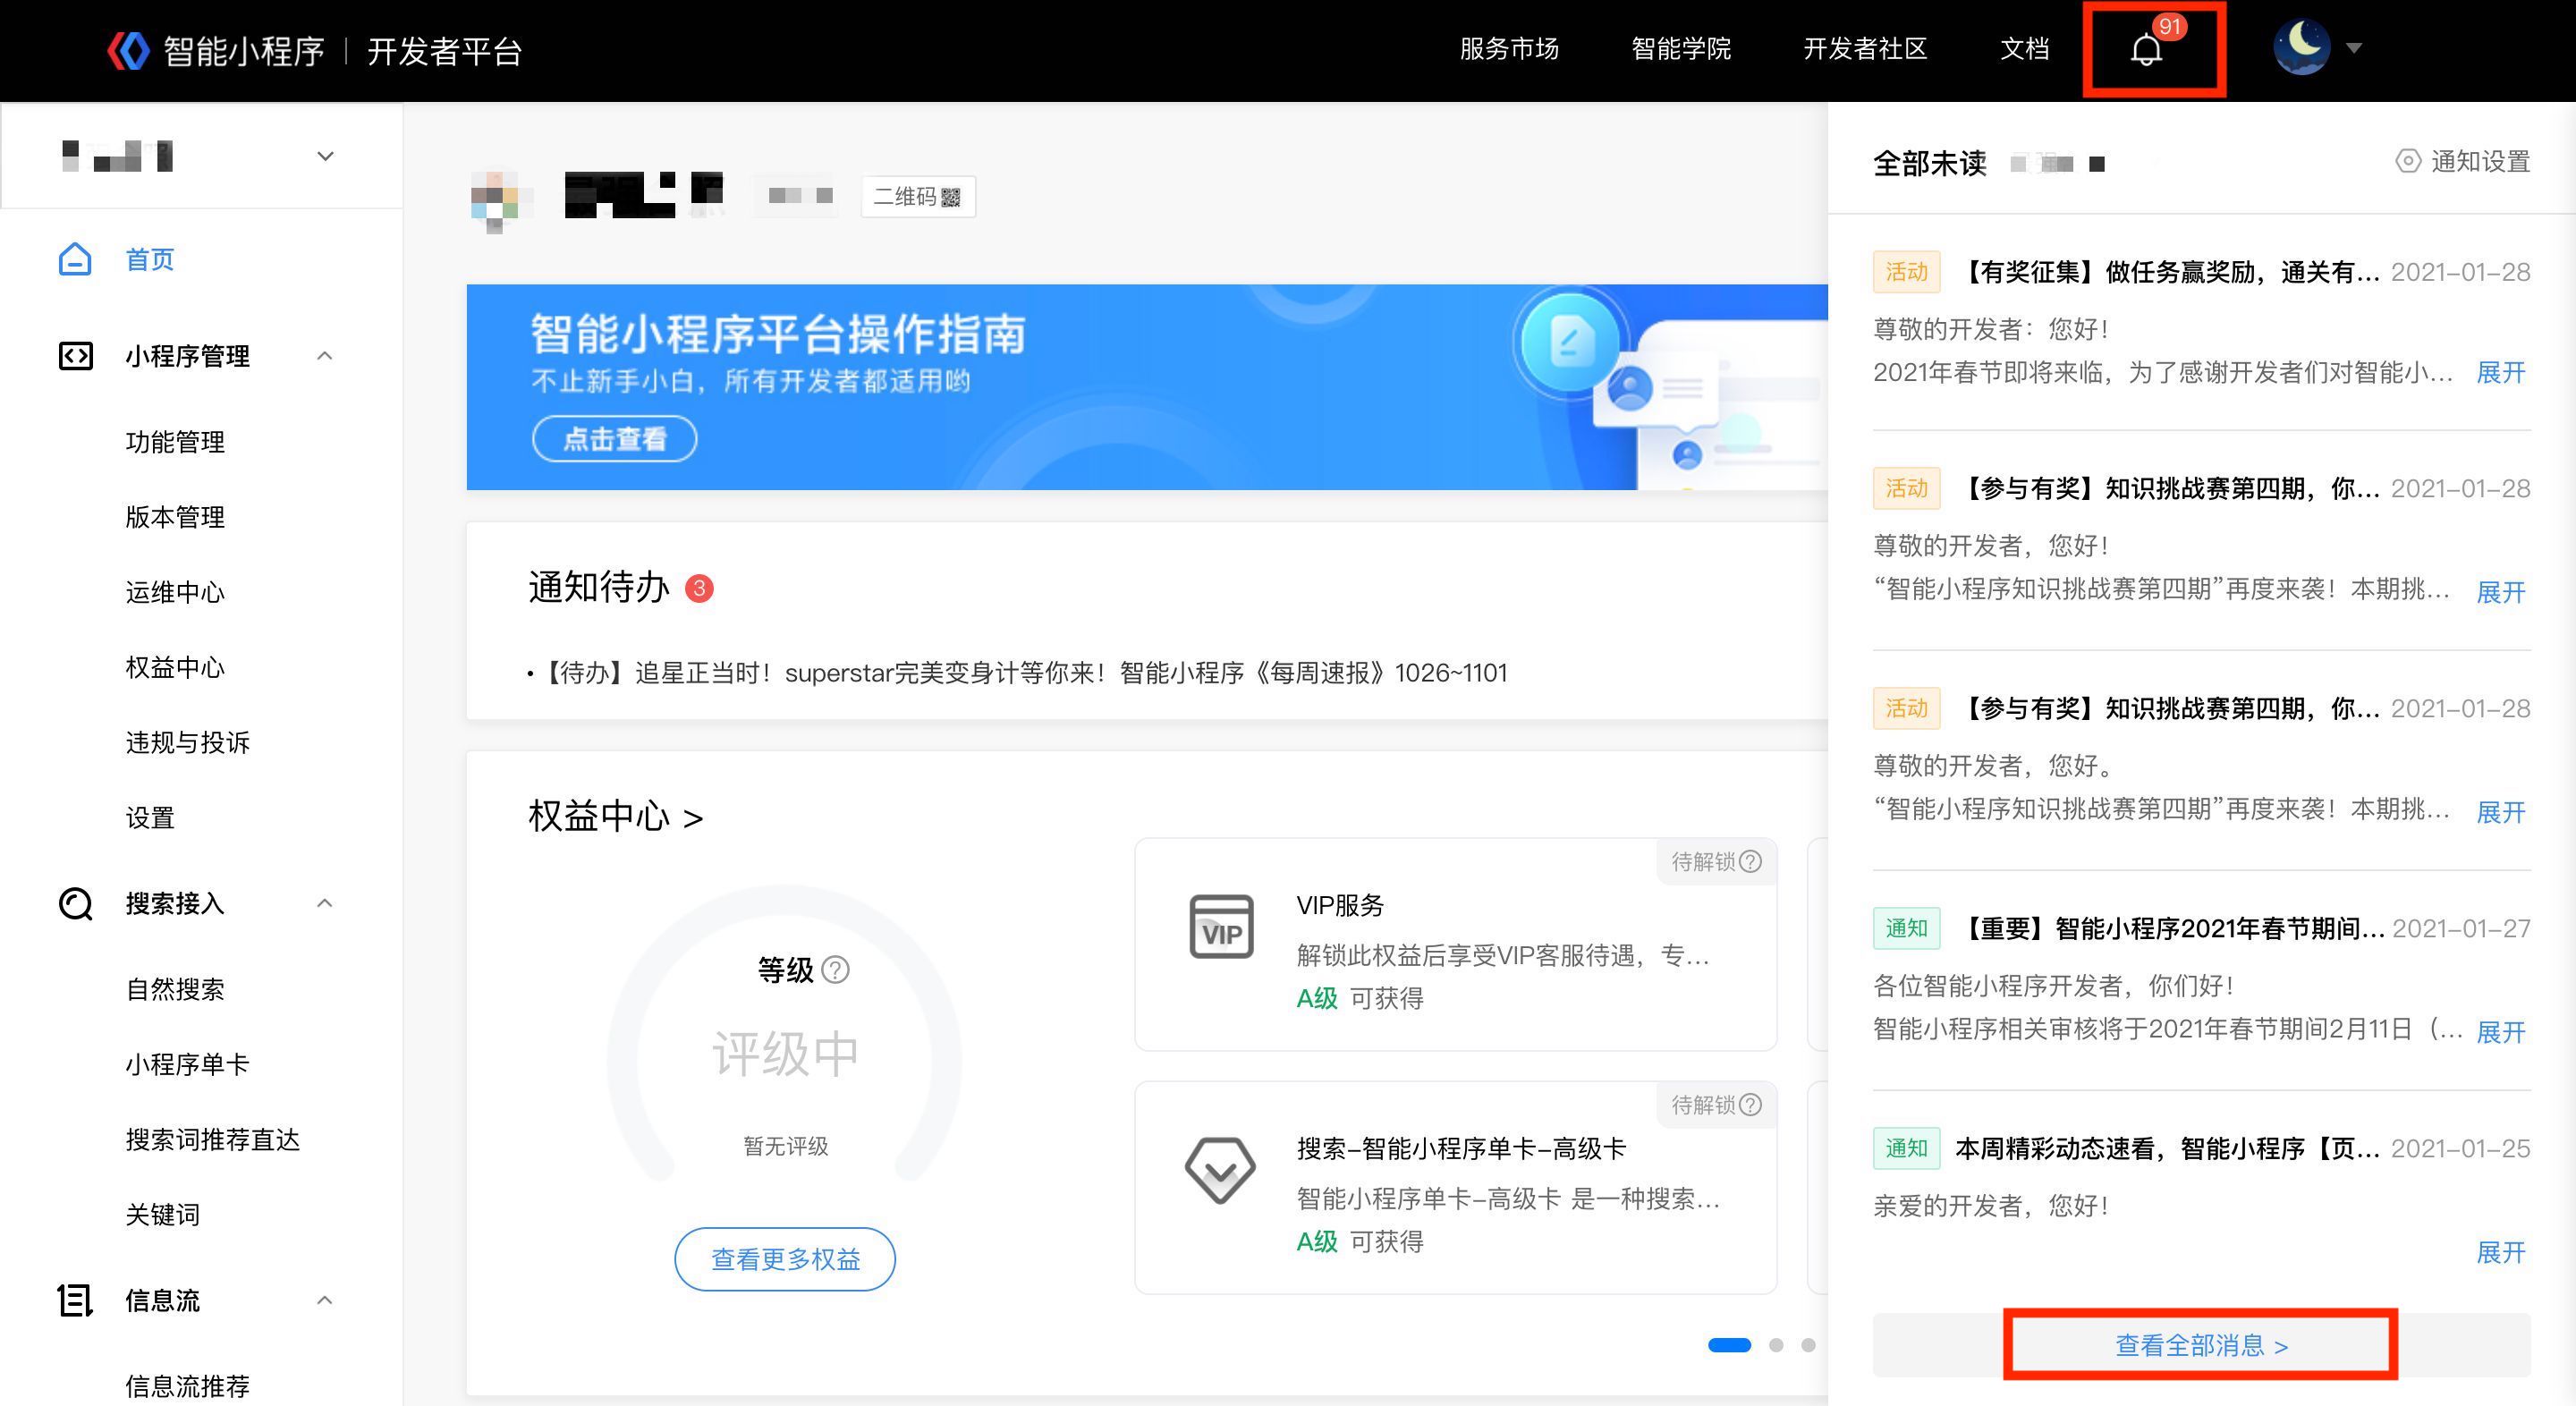The image size is (2576, 1406).
Task: Open 违规与投诉 in the sidebar
Action: tap(188, 742)
